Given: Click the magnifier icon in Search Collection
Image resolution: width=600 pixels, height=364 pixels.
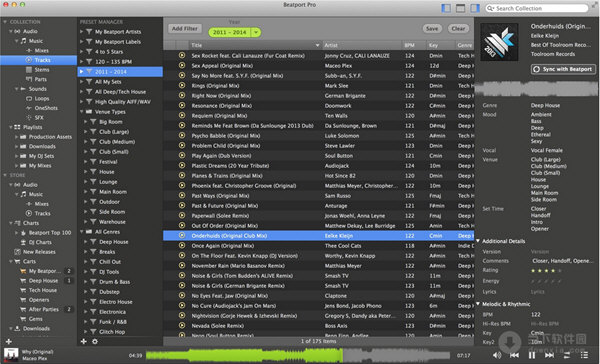Looking at the screenshot, I should tap(491, 8).
